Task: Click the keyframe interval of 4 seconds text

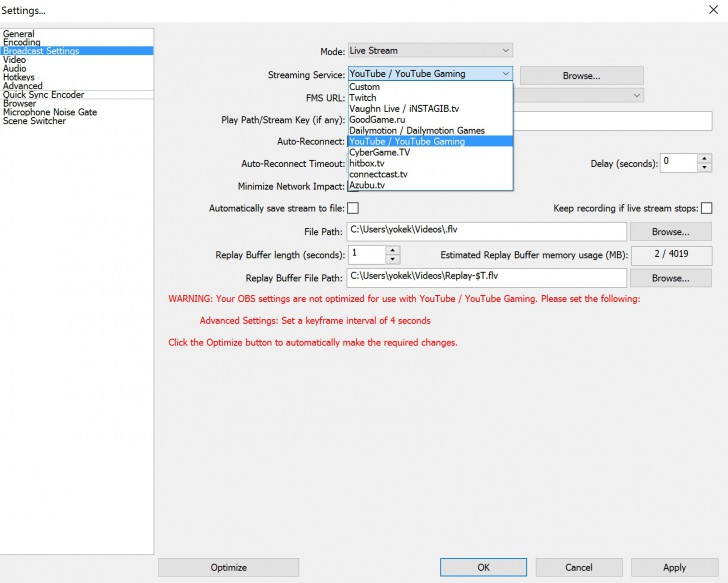Action: [x=315, y=321]
